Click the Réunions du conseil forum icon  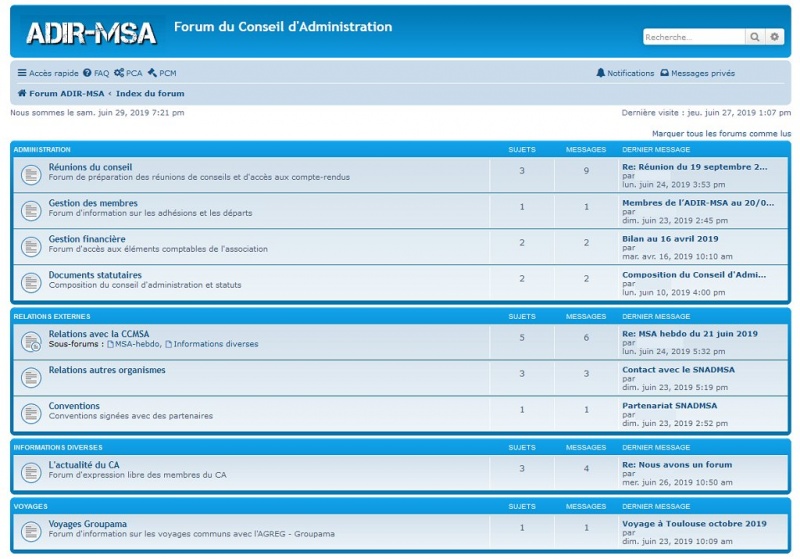coord(31,174)
